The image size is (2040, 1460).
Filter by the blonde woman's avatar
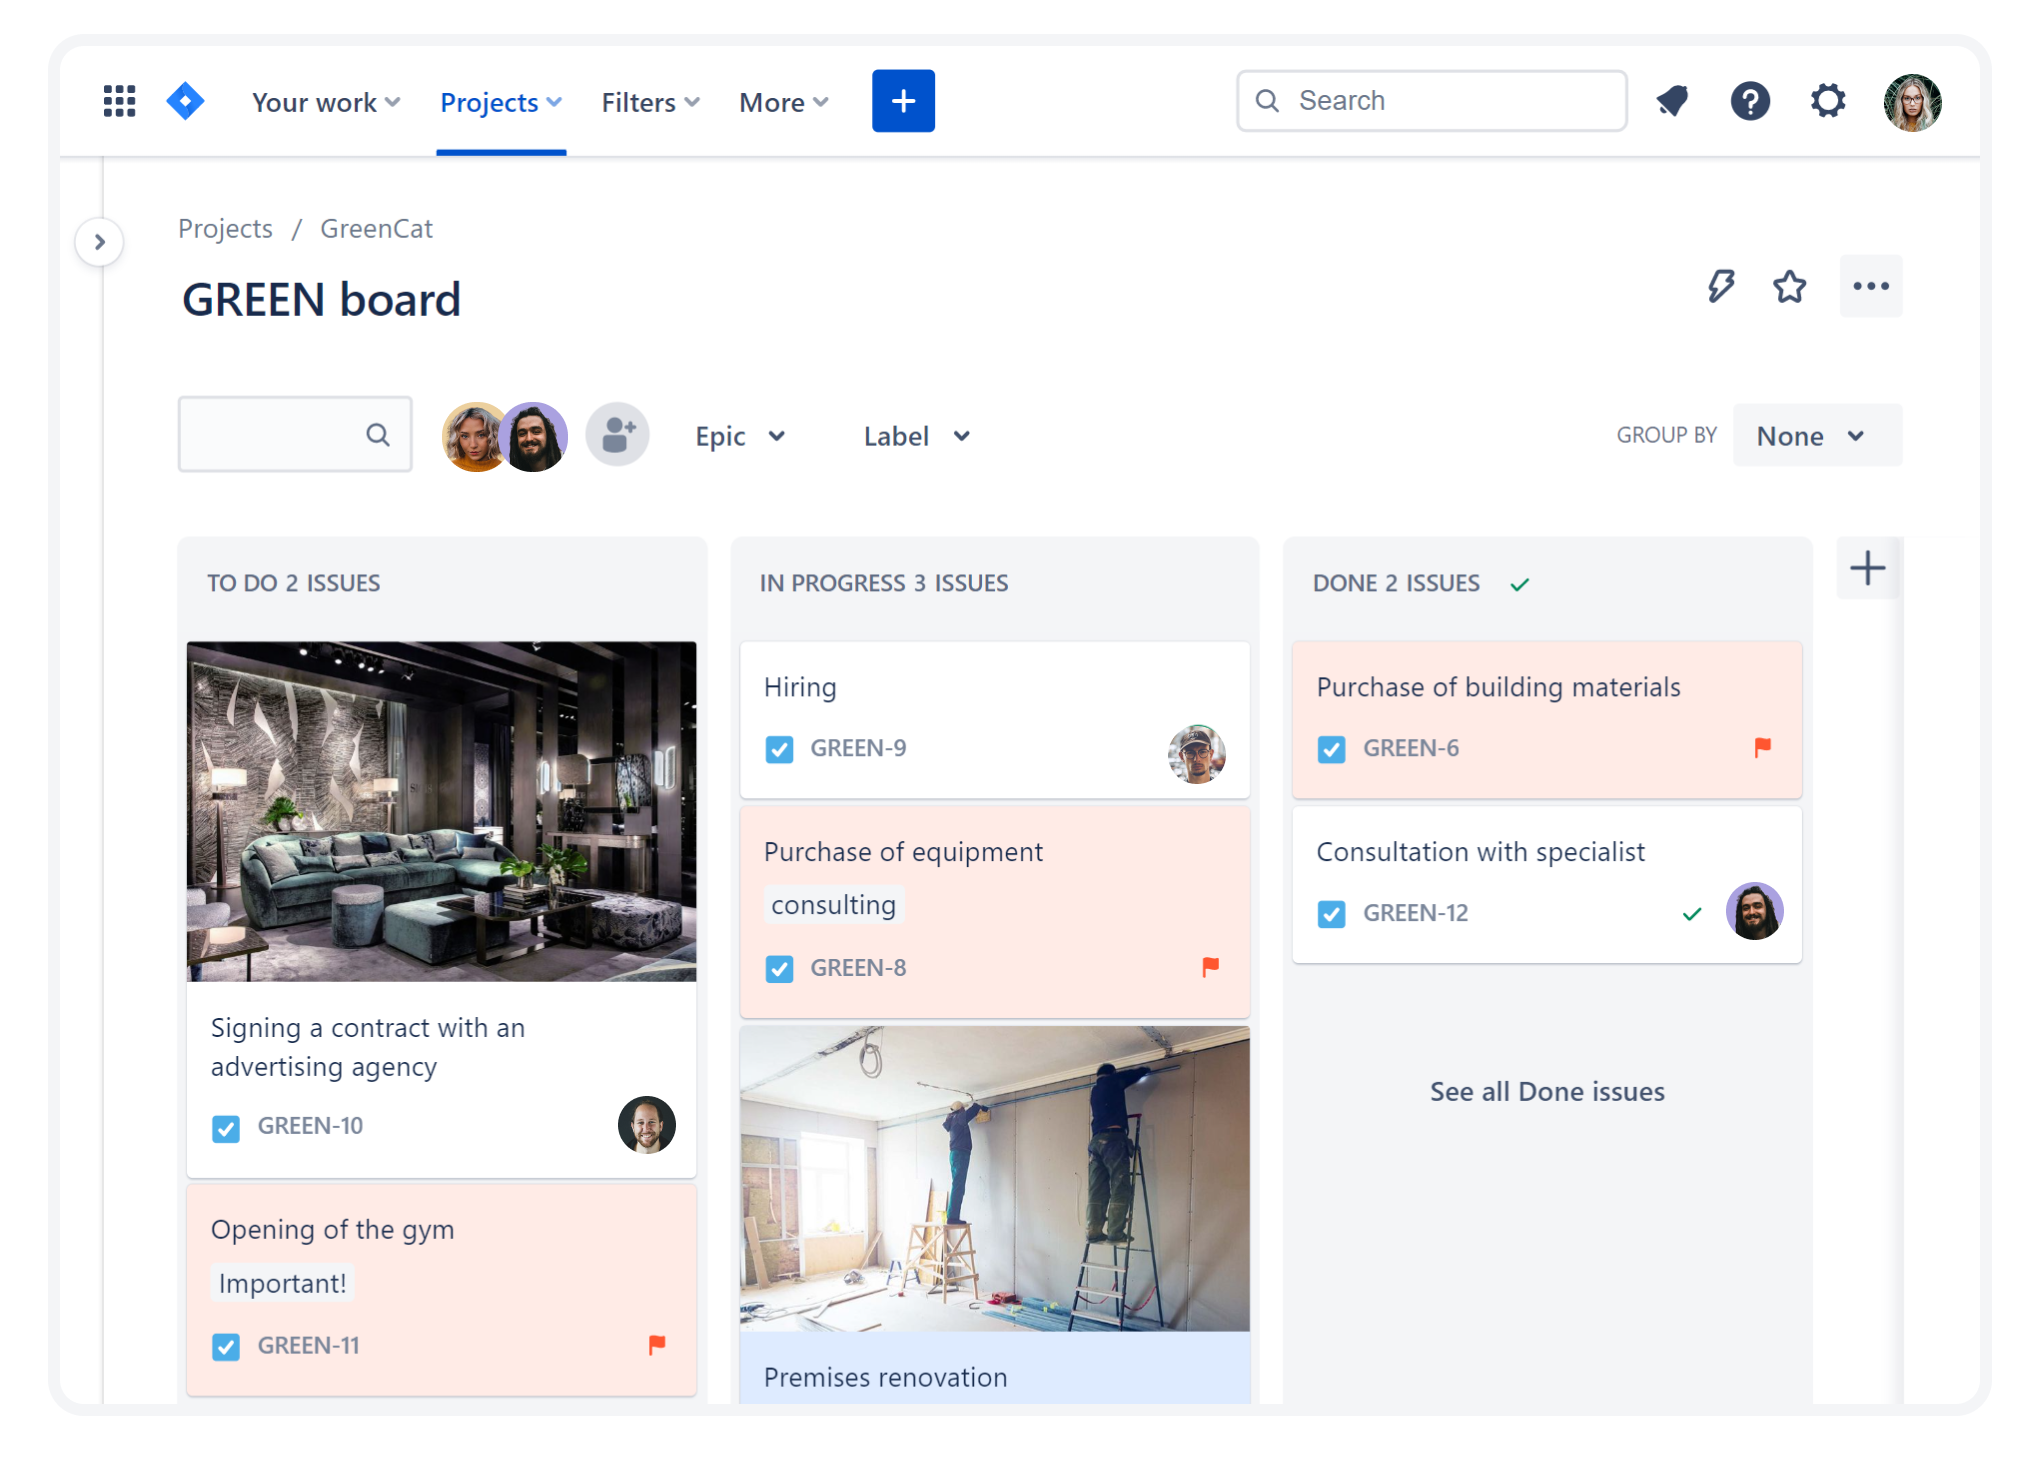tap(472, 437)
